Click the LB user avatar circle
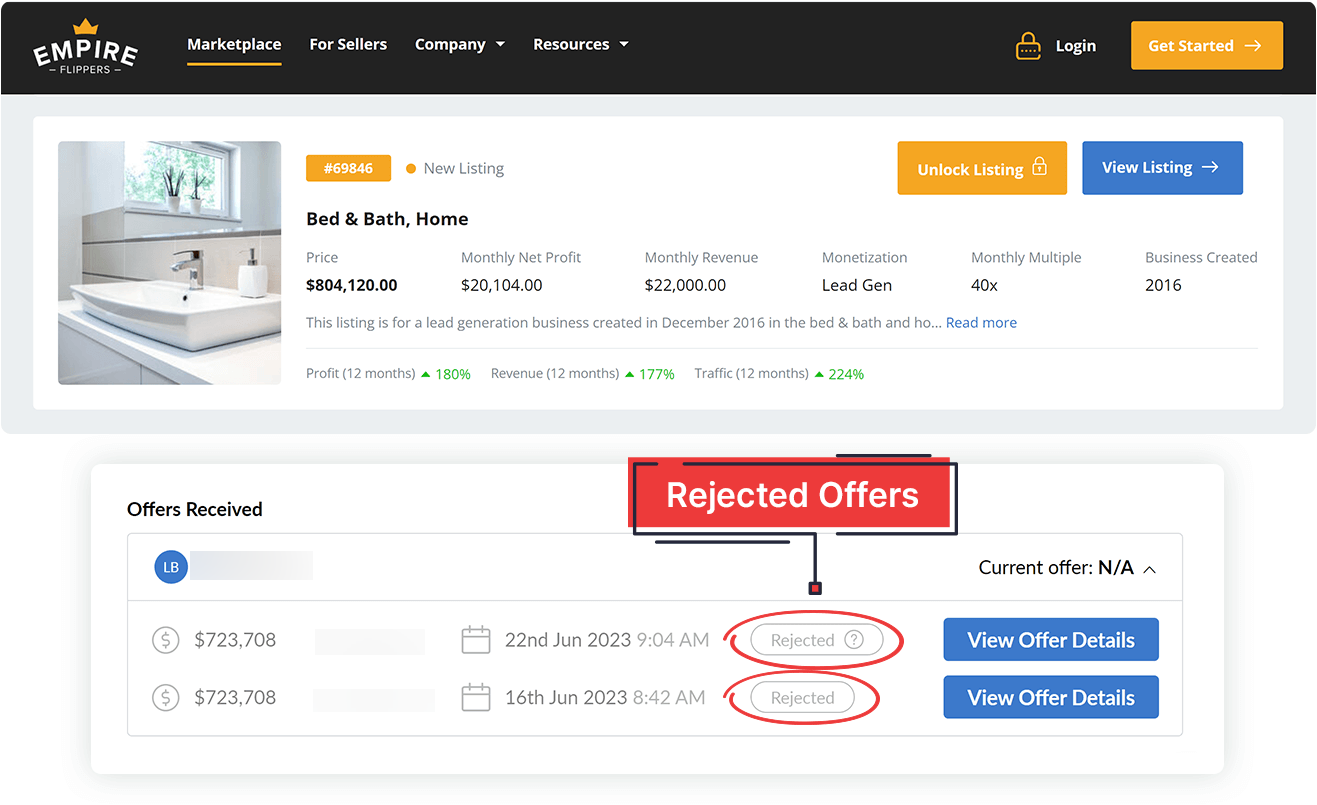The image size is (1317, 805). (171, 567)
